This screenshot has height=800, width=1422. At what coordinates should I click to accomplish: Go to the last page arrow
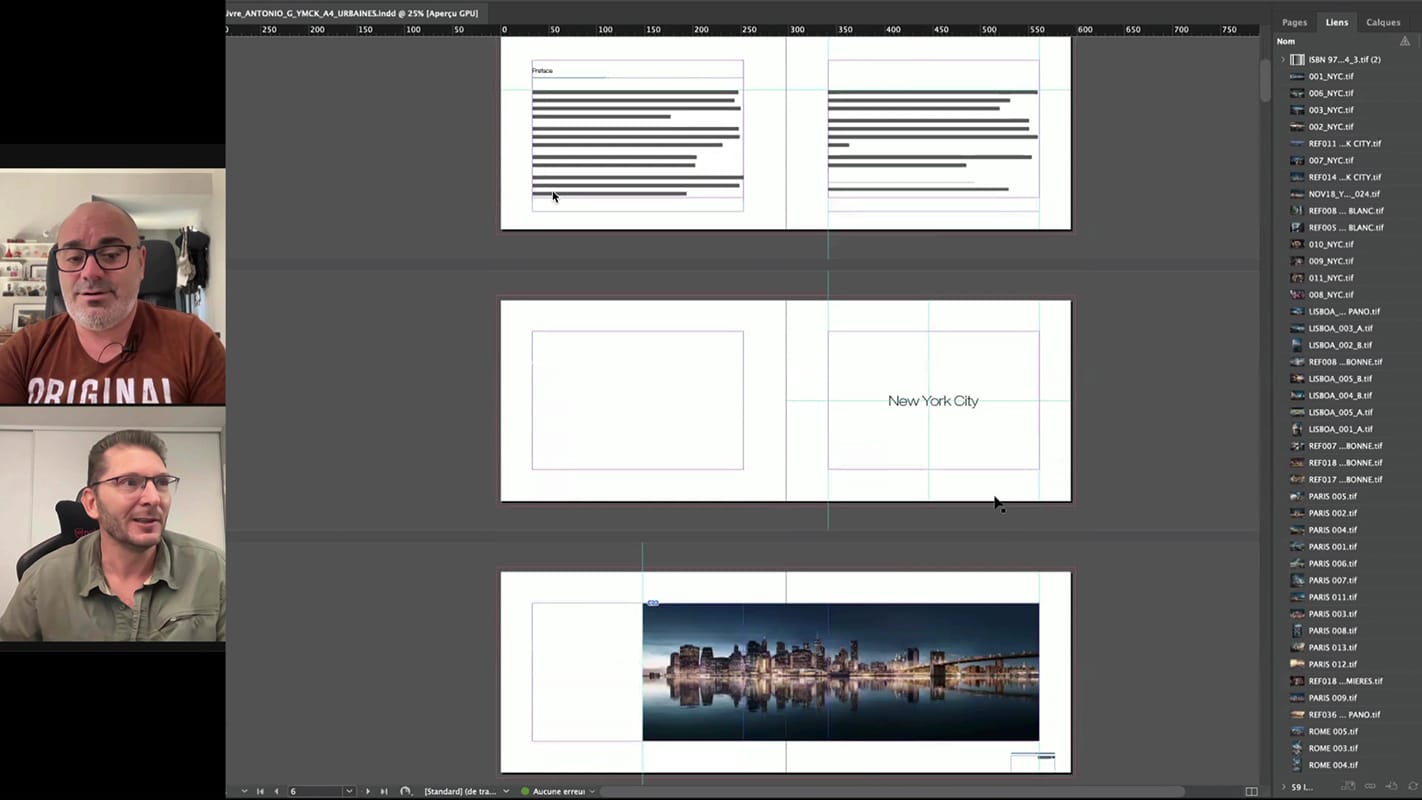(x=384, y=791)
